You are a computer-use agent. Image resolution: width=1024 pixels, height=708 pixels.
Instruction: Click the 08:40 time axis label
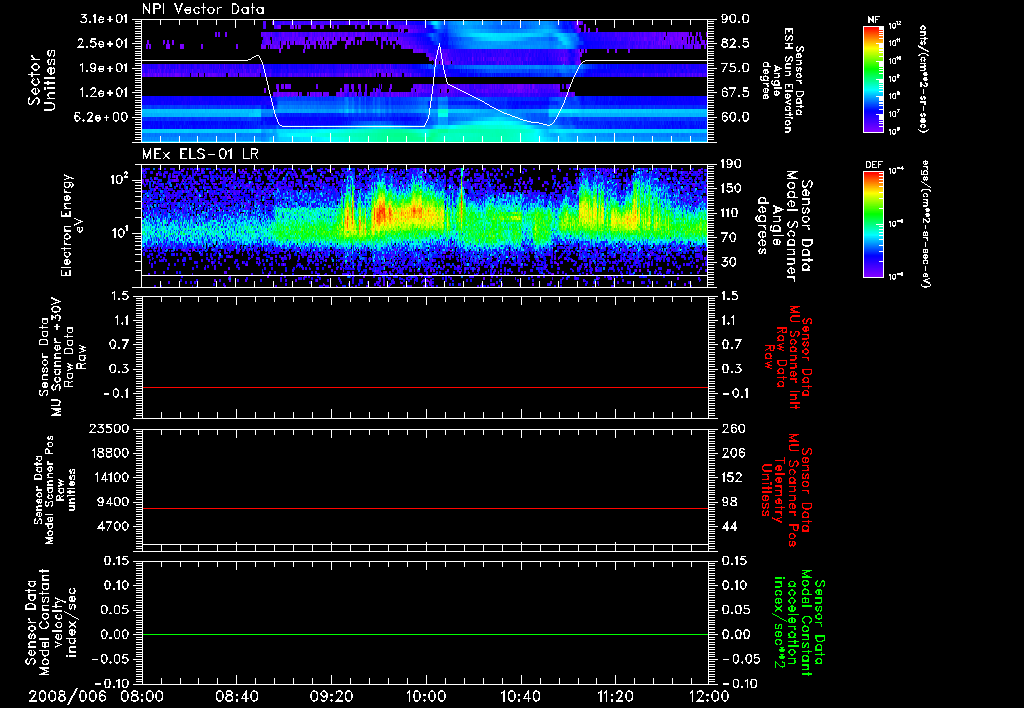pyautogui.click(x=237, y=695)
